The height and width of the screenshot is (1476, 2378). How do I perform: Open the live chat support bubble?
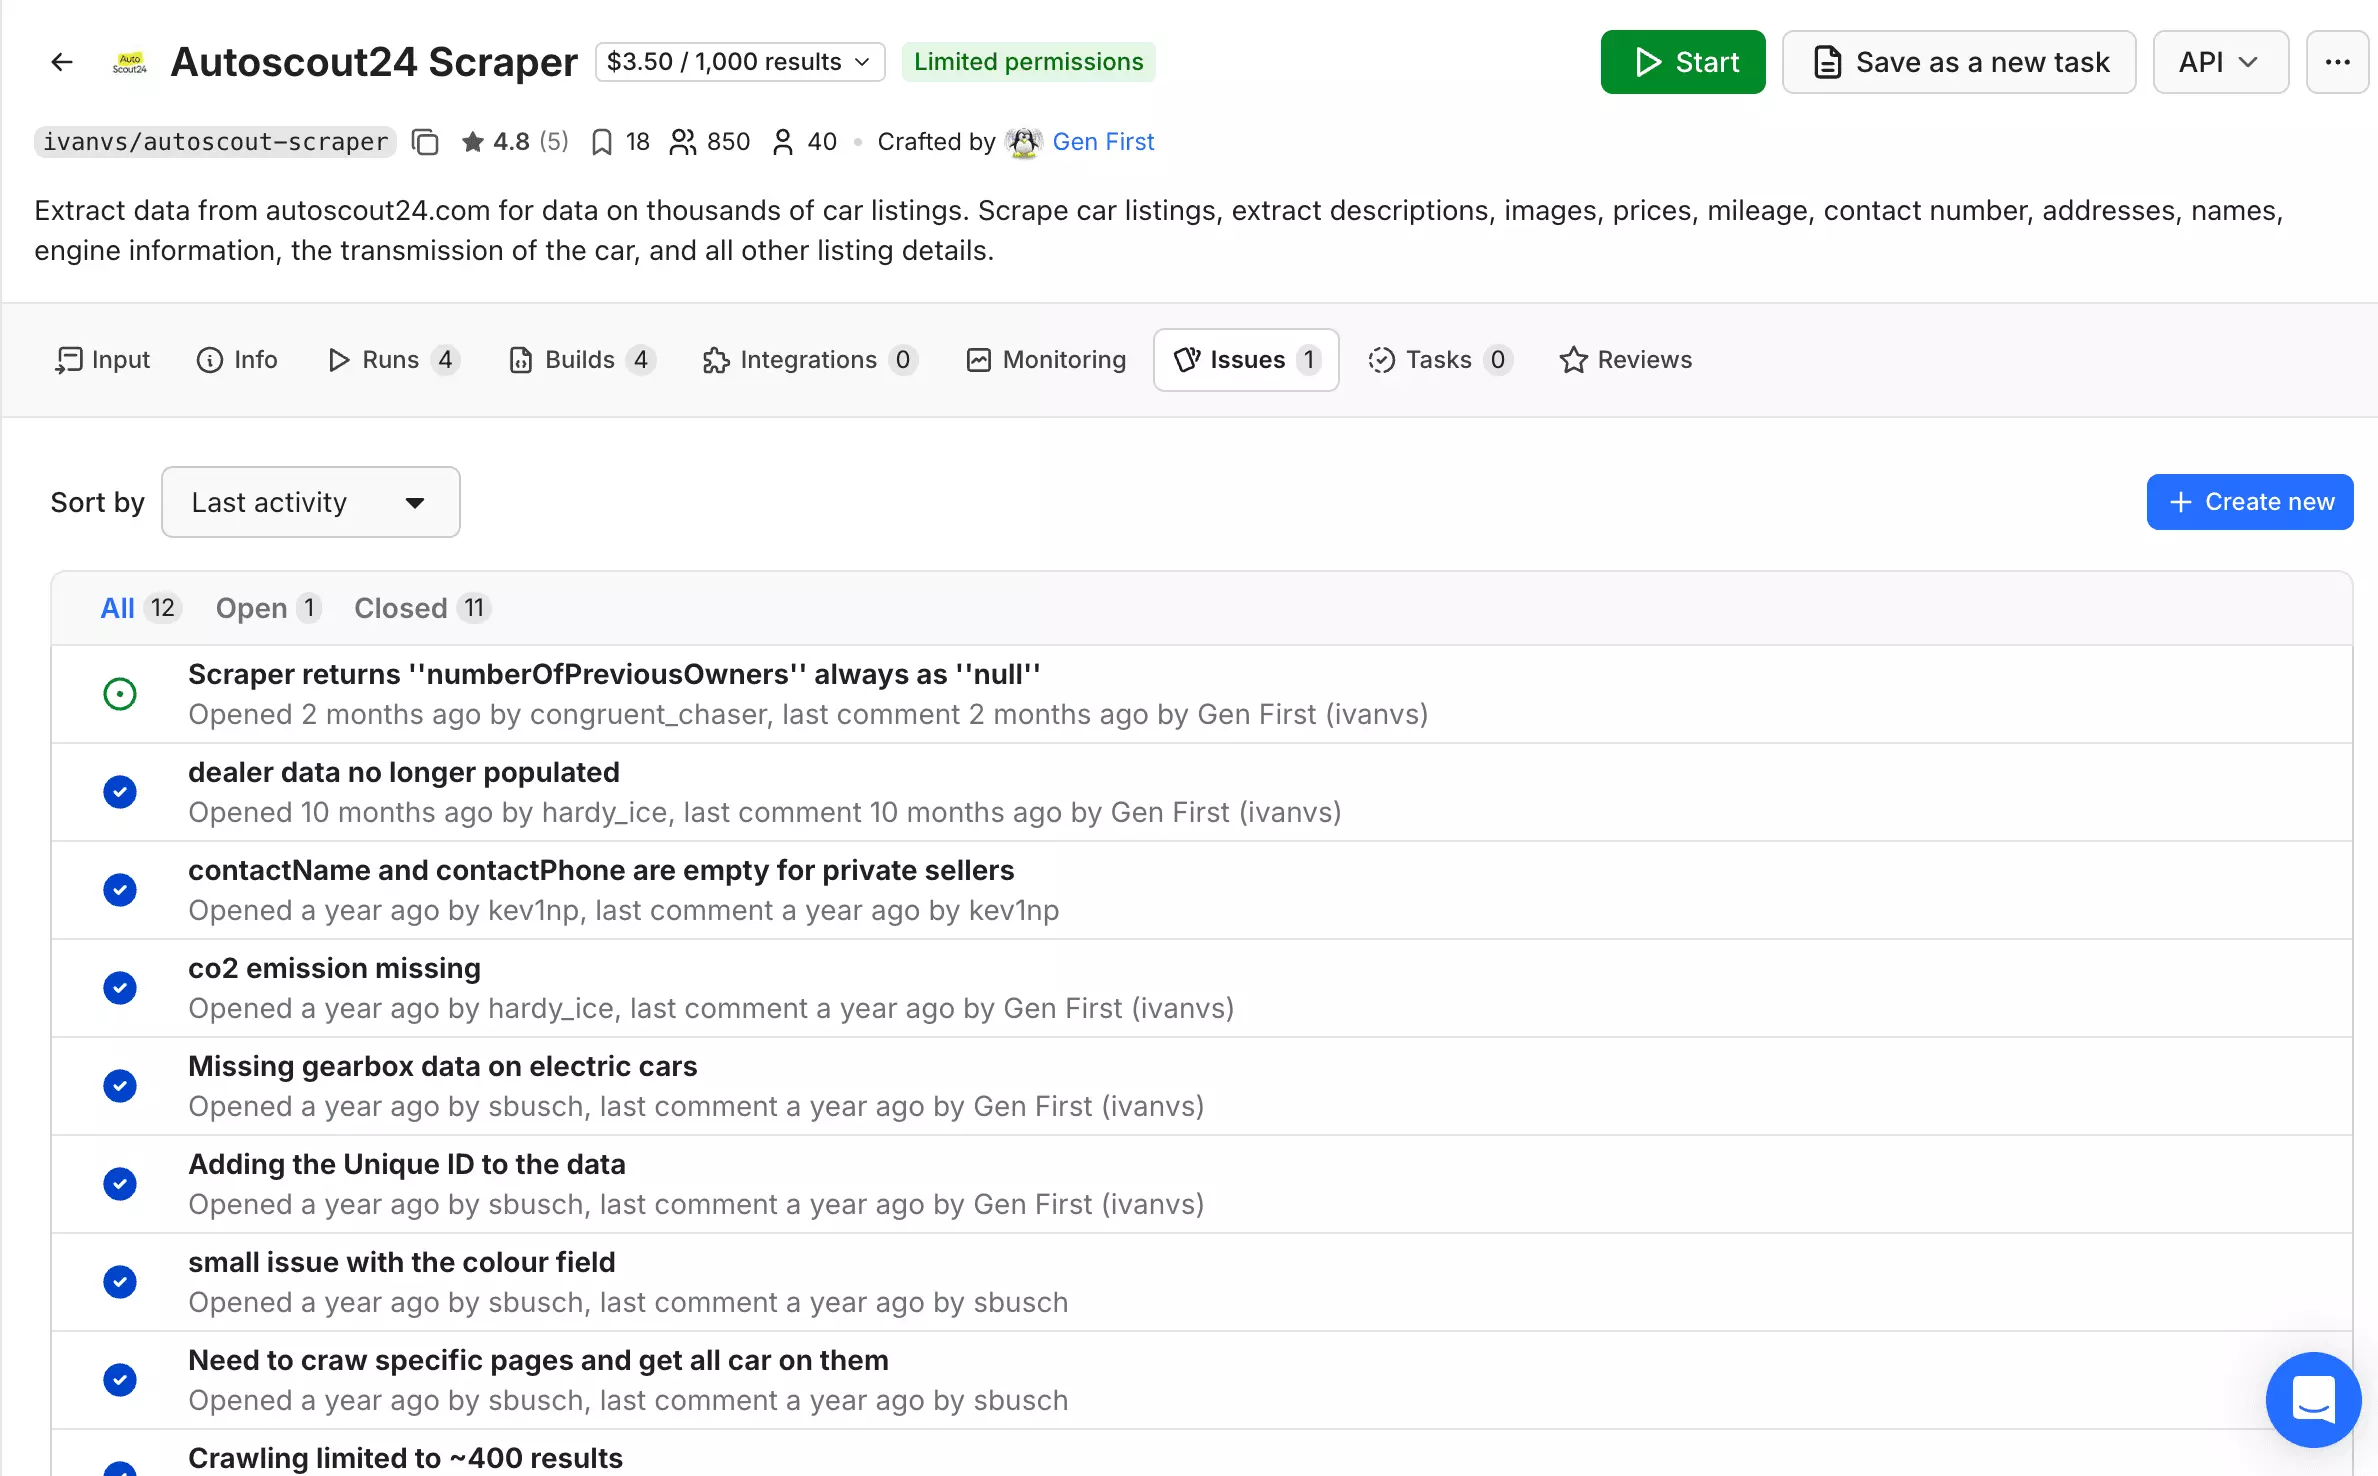[2313, 1400]
